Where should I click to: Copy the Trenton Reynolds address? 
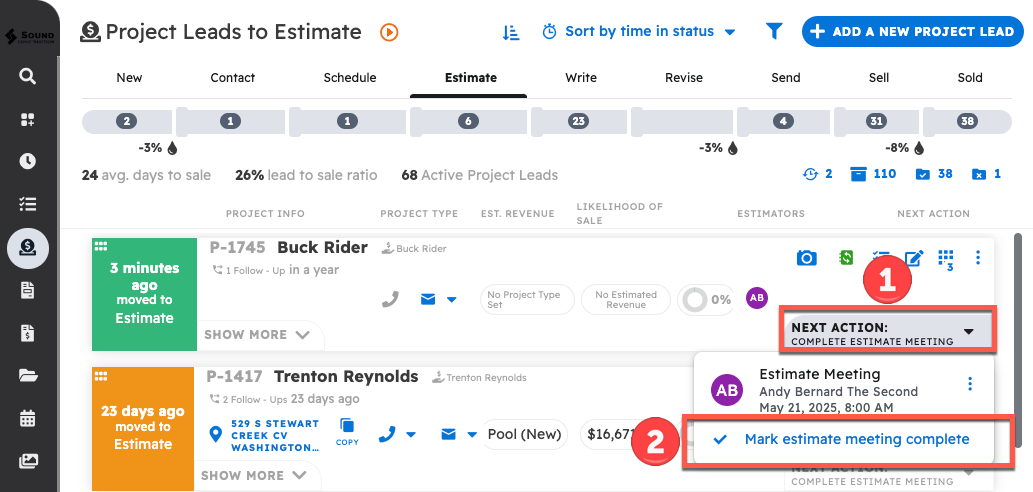[x=347, y=431]
